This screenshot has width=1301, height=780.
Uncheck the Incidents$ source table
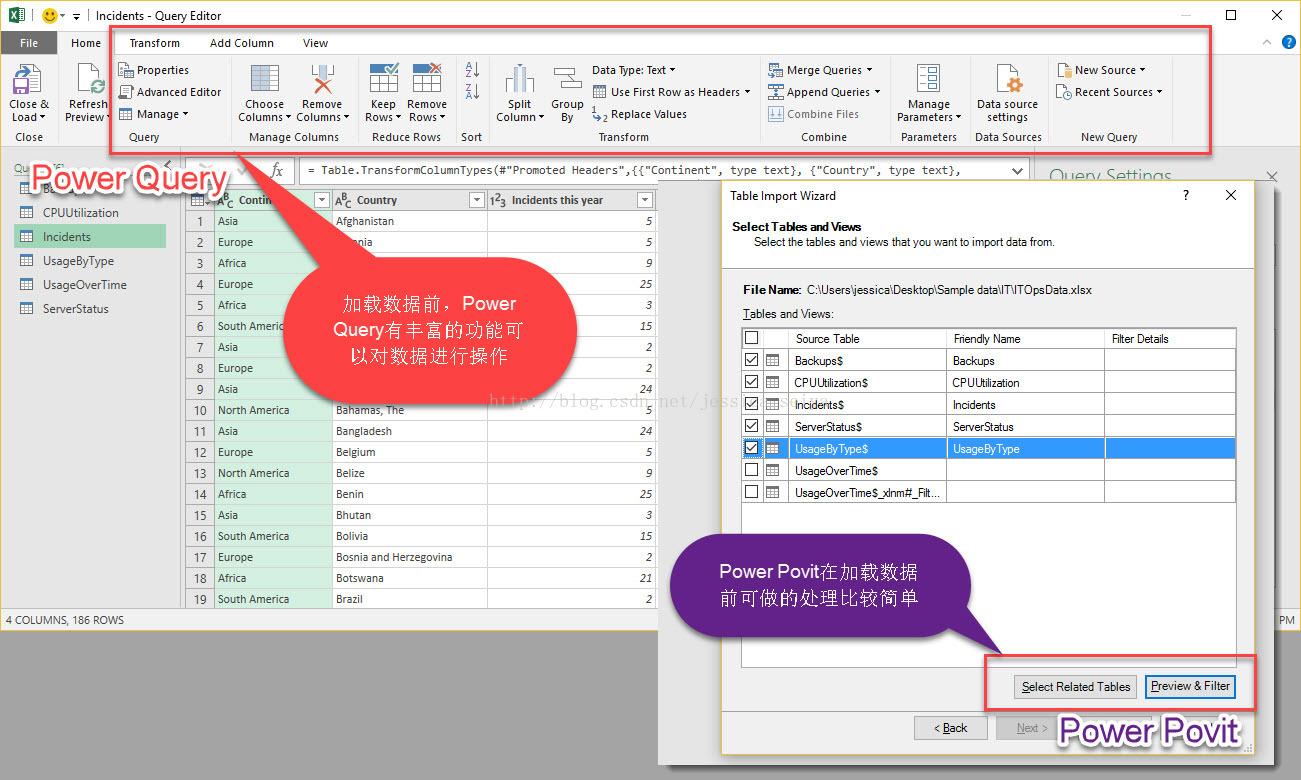pyautogui.click(x=751, y=403)
